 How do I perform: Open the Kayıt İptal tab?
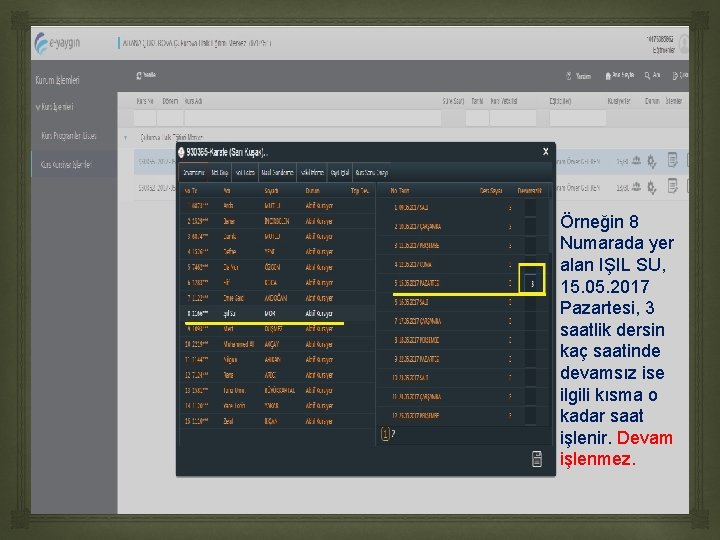tap(340, 173)
